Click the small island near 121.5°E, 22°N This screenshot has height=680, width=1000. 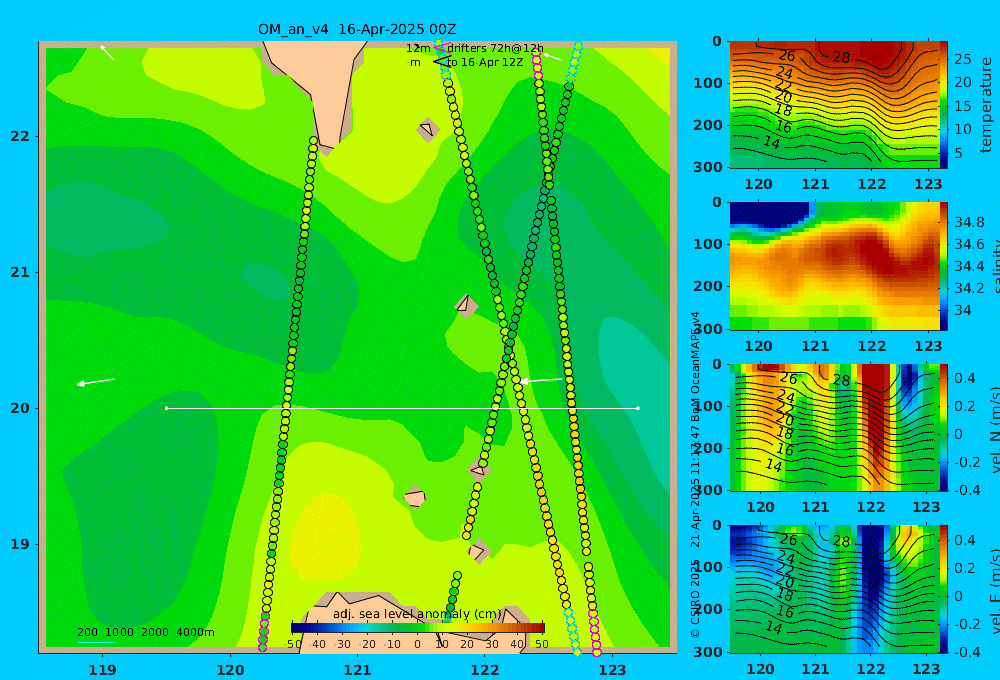[x=427, y=129]
